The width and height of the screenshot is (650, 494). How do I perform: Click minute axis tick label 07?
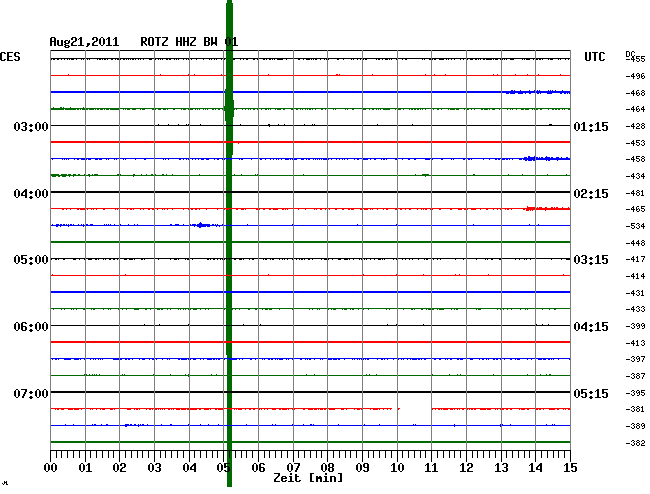point(293,468)
